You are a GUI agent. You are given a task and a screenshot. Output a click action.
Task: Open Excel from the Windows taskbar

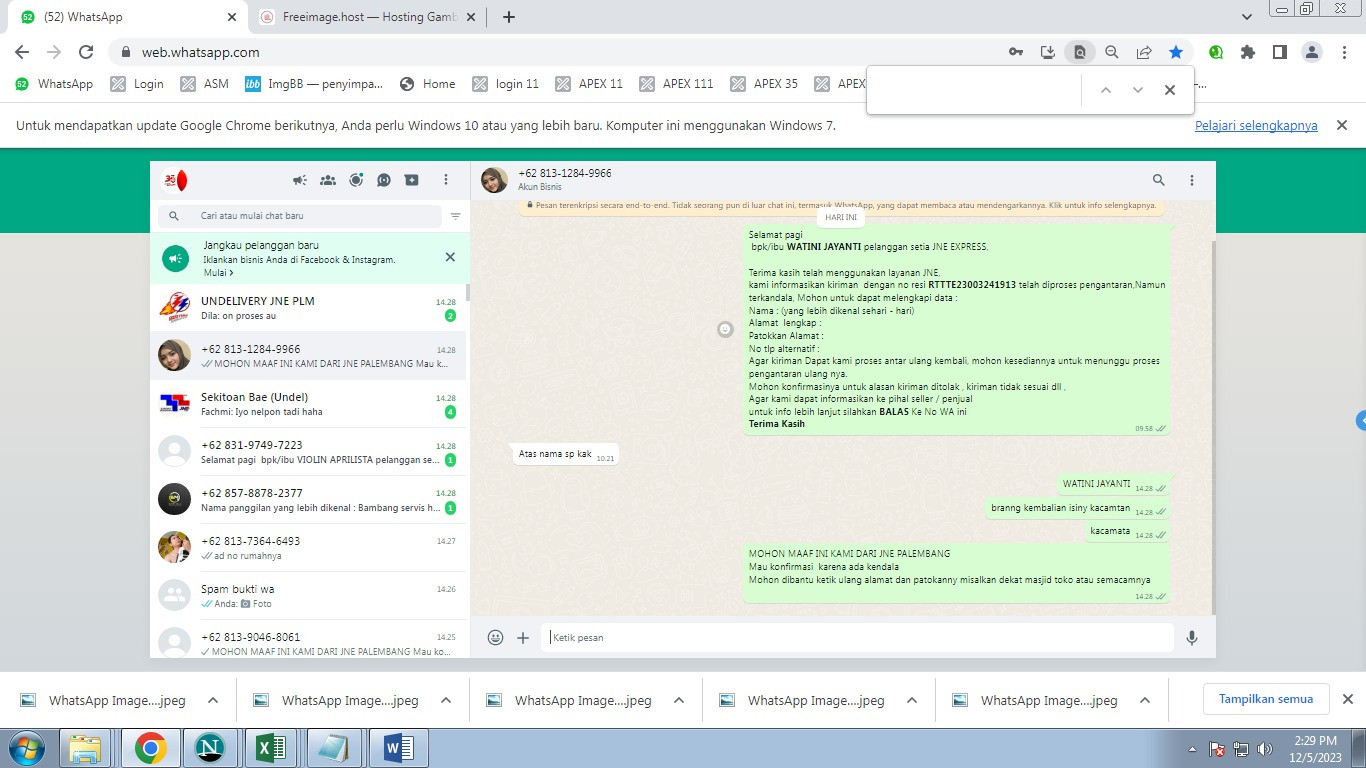(273, 748)
